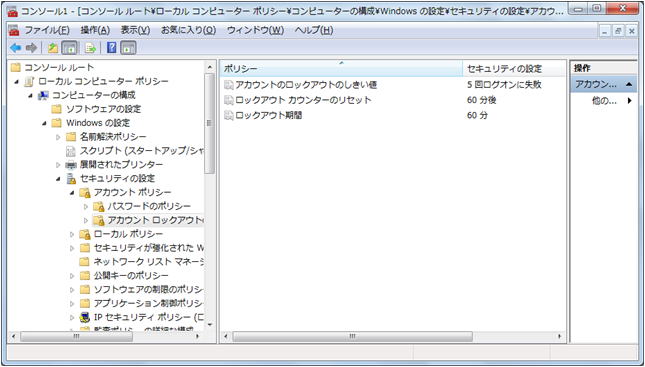
Task: Select ソフトウェアの設定 tree item
Action: tap(103, 109)
